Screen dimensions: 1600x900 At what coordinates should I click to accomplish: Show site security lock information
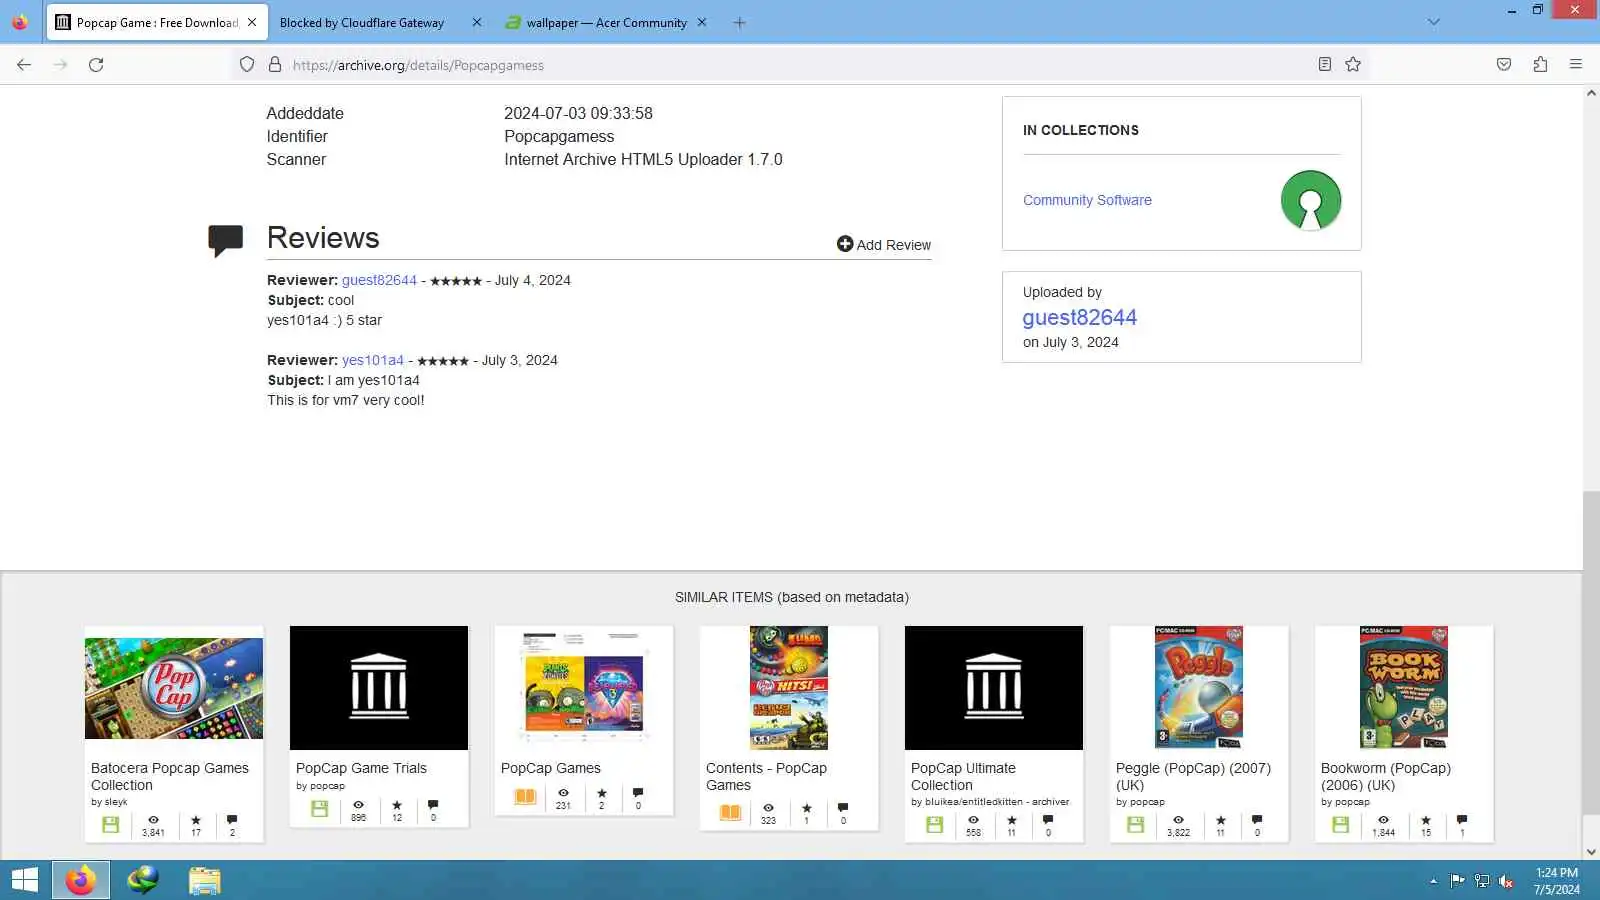click(275, 65)
